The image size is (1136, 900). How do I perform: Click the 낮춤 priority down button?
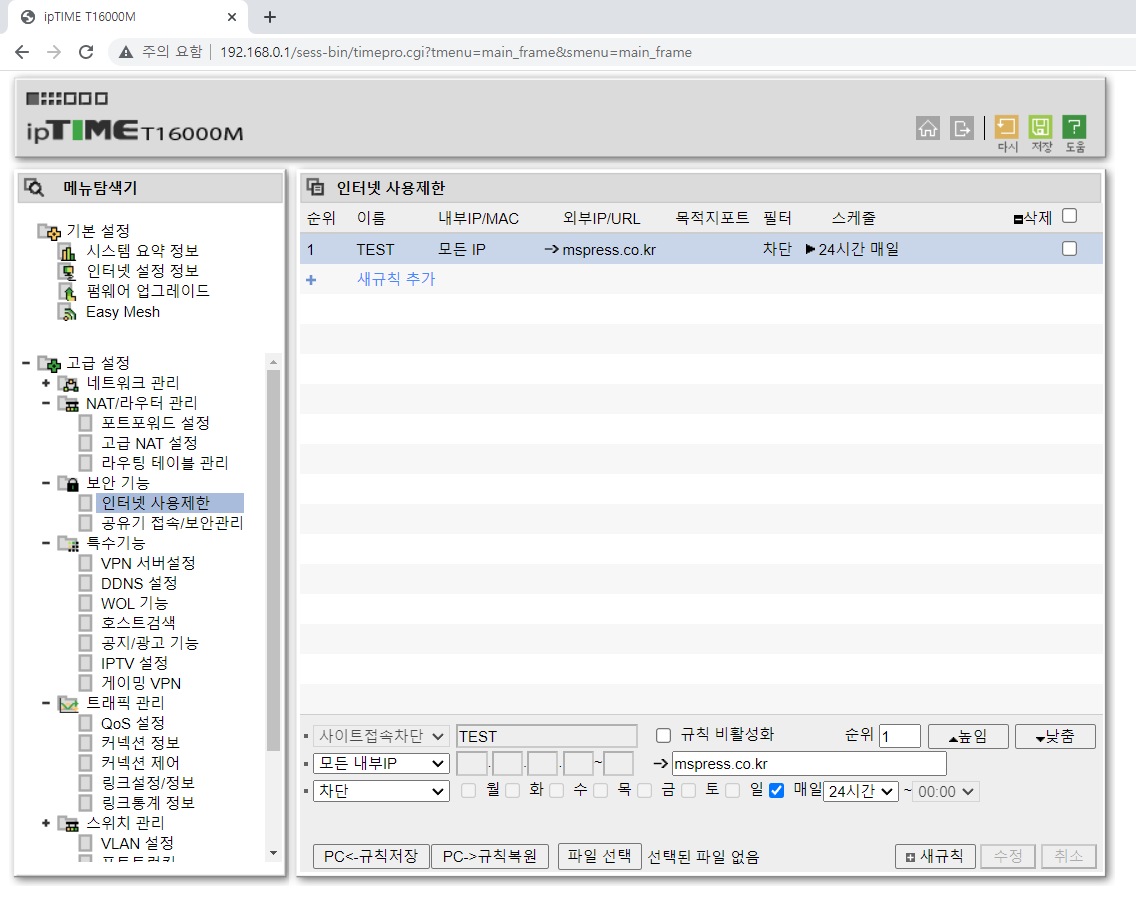(1055, 736)
